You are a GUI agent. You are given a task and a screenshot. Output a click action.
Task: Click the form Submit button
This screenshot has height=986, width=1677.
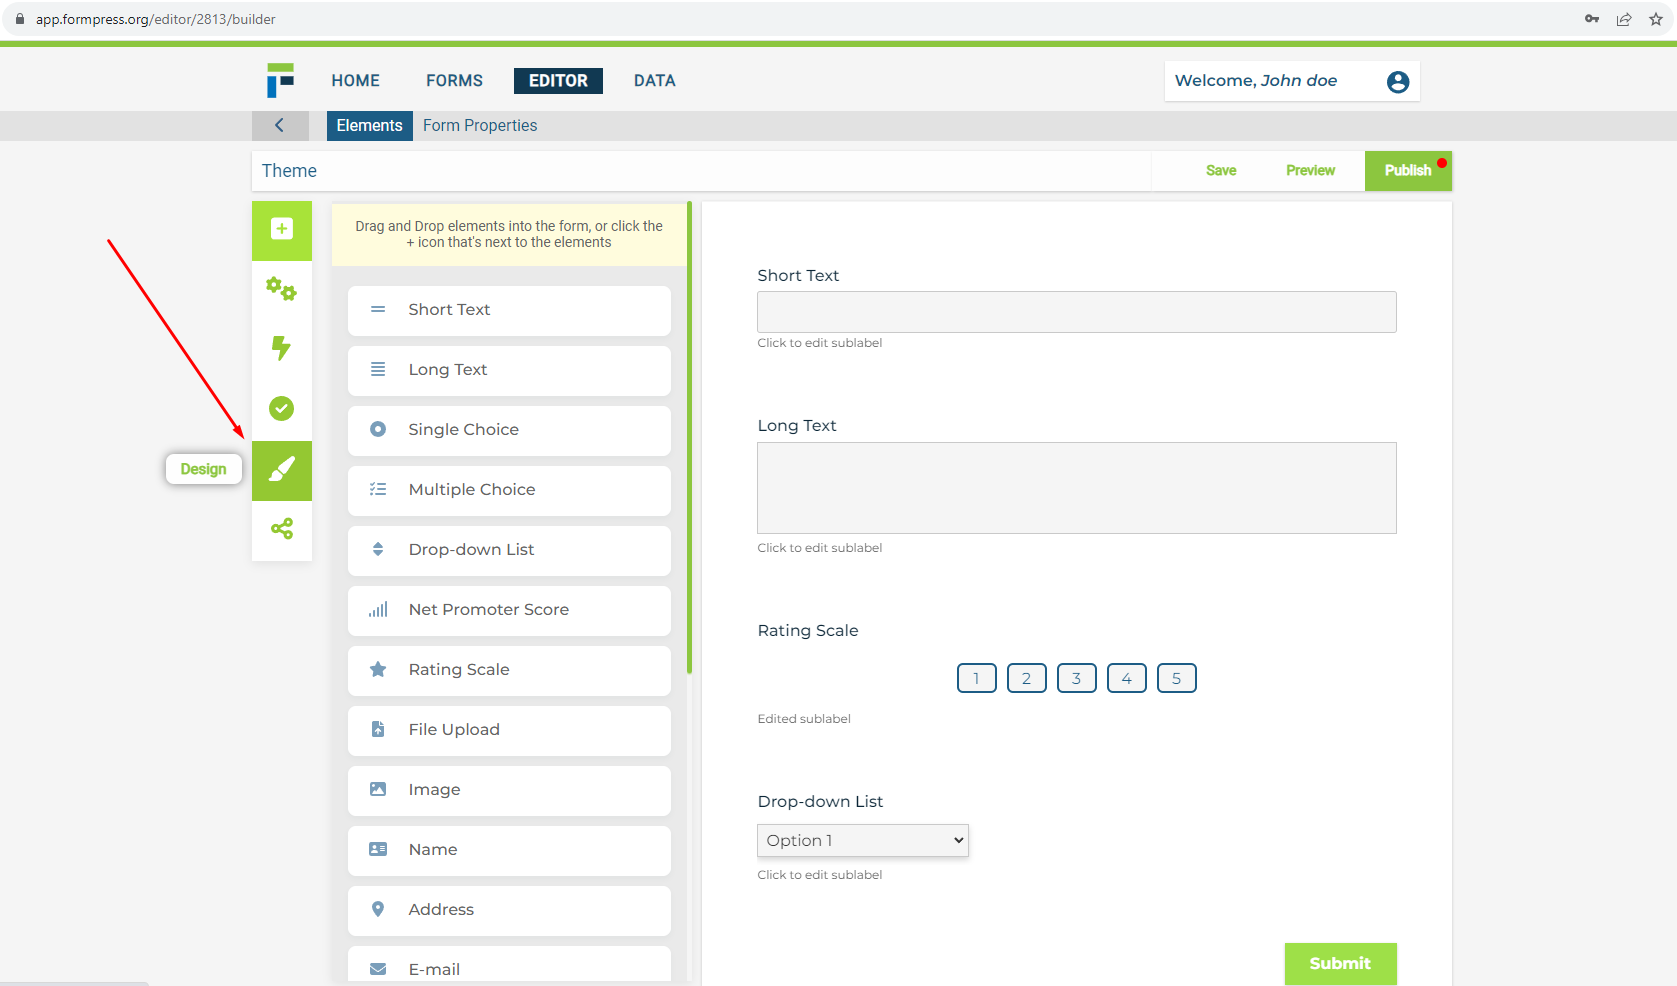click(1340, 963)
